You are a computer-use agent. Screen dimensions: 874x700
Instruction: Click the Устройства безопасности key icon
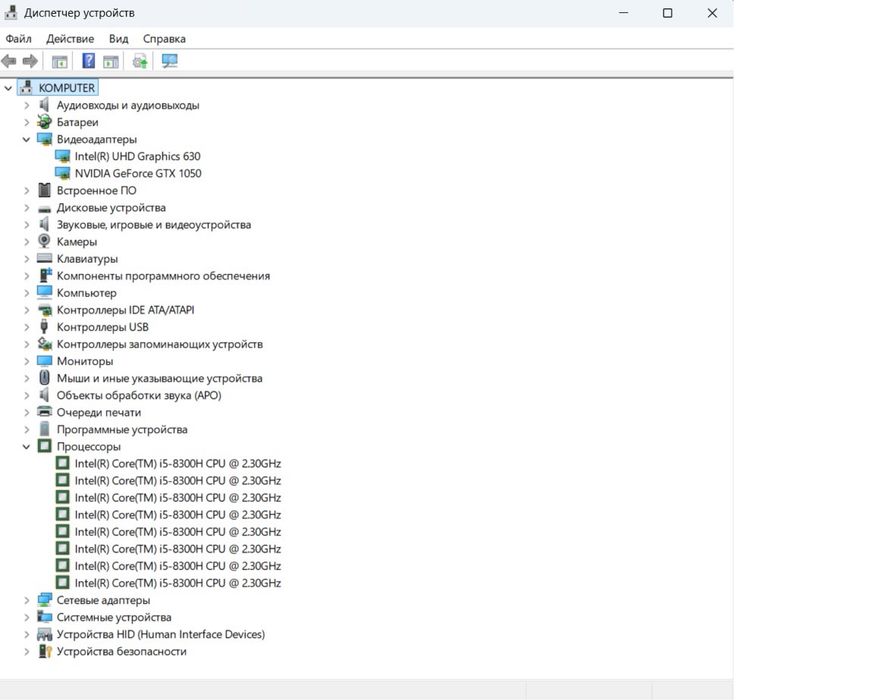click(x=44, y=651)
